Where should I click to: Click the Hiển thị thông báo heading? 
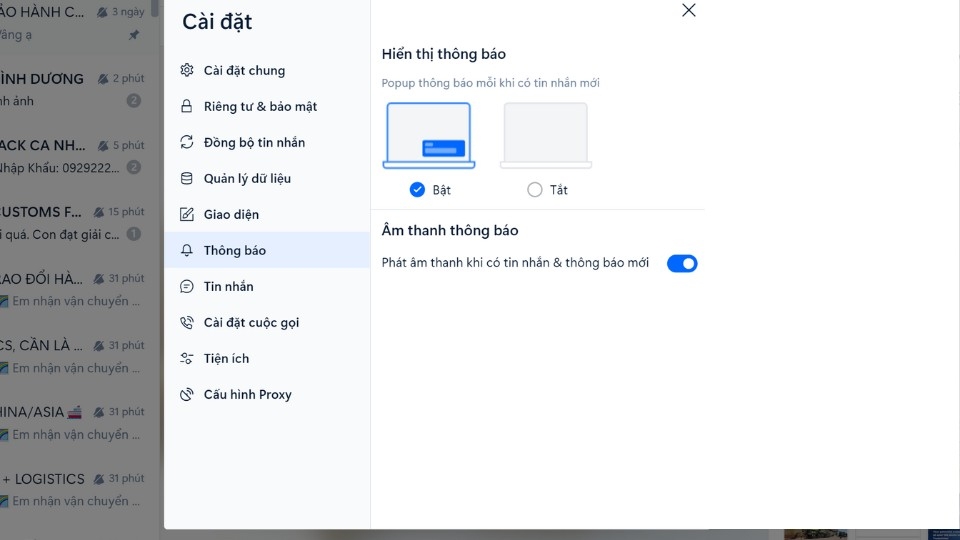tap(443, 54)
